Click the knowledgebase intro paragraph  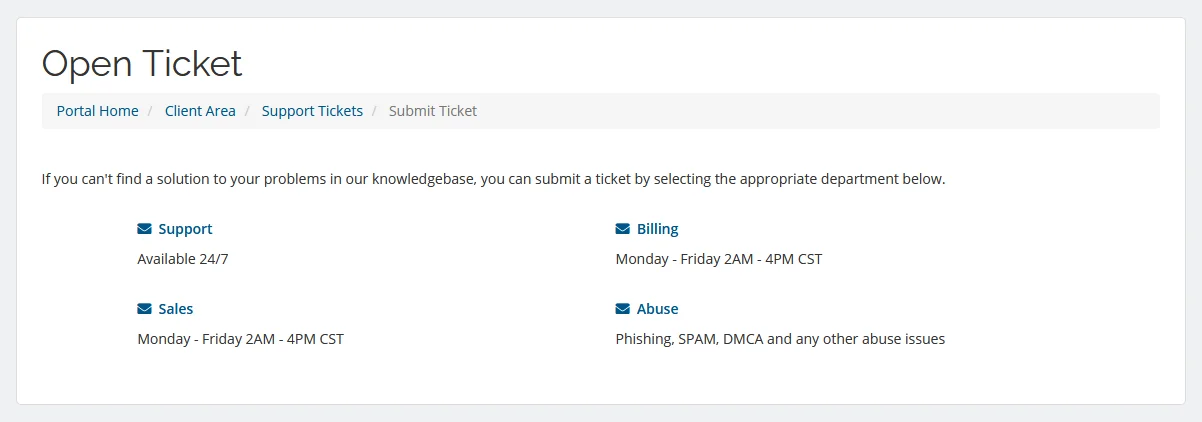pos(493,180)
